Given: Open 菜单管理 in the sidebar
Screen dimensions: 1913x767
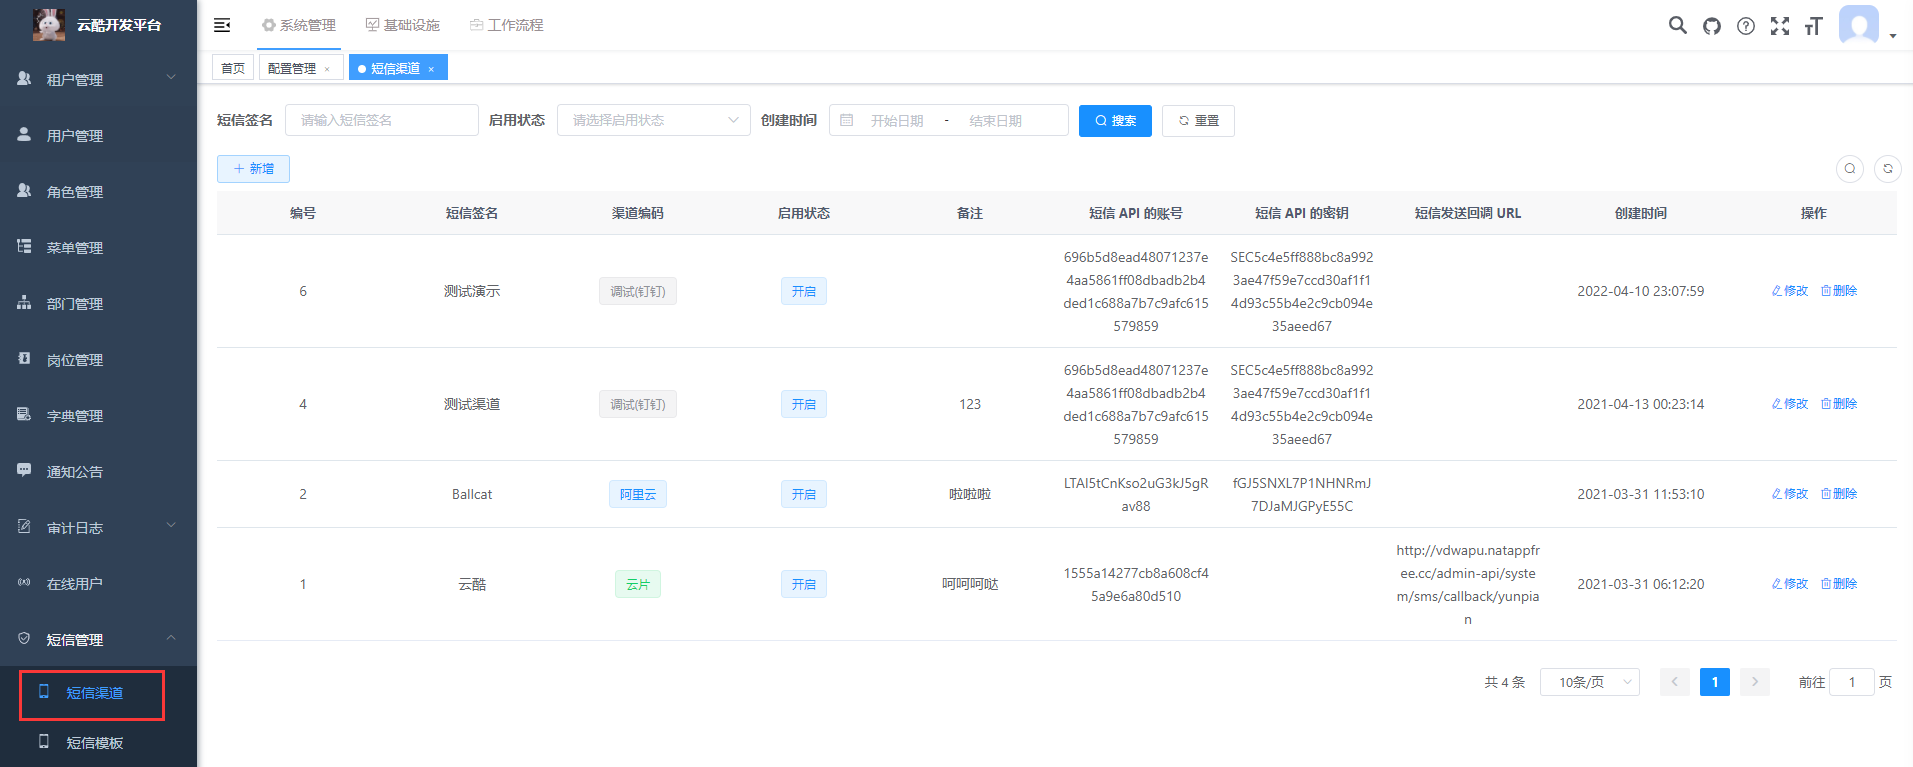Looking at the screenshot, I should pyautogui.click(x=98, y=247).
